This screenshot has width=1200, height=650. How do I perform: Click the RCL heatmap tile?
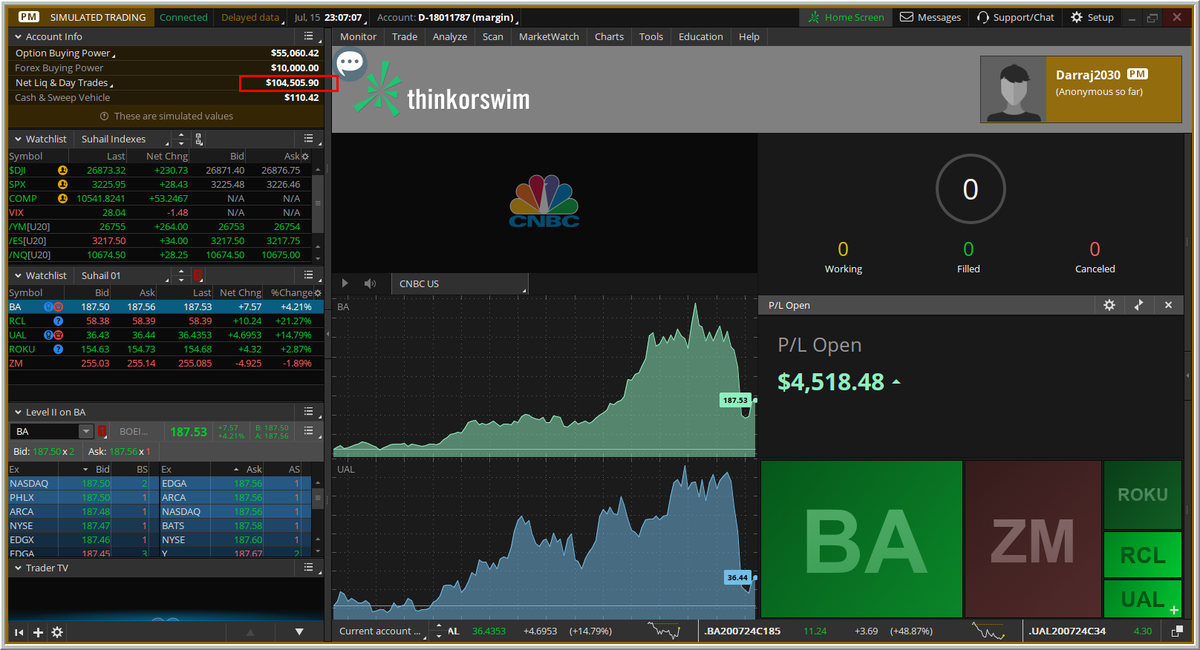[x=1143, y=555]
